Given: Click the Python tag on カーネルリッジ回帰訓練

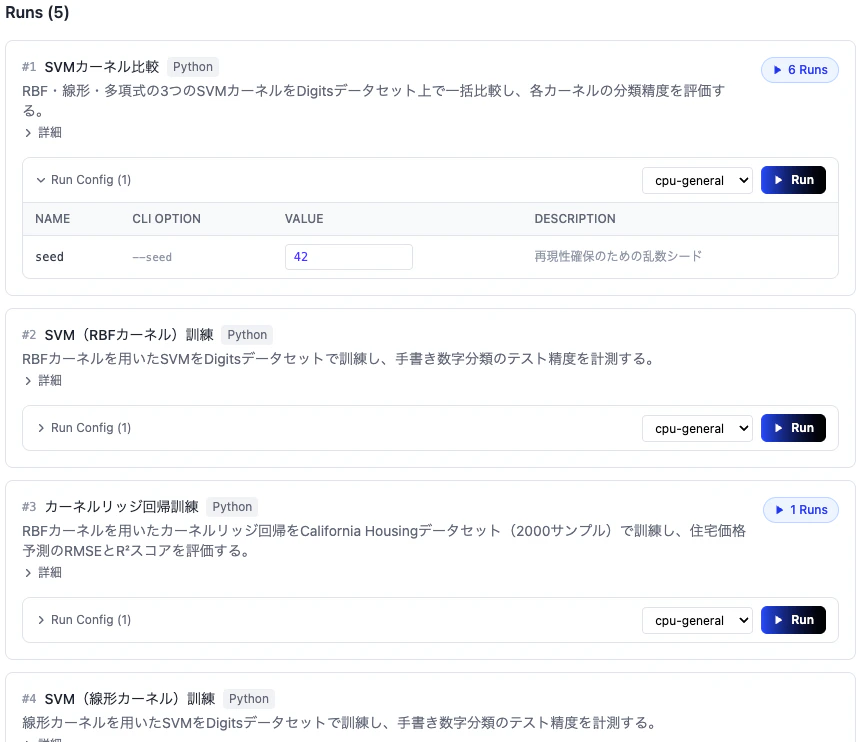Looking at the screenshot, I should (232, 507).
